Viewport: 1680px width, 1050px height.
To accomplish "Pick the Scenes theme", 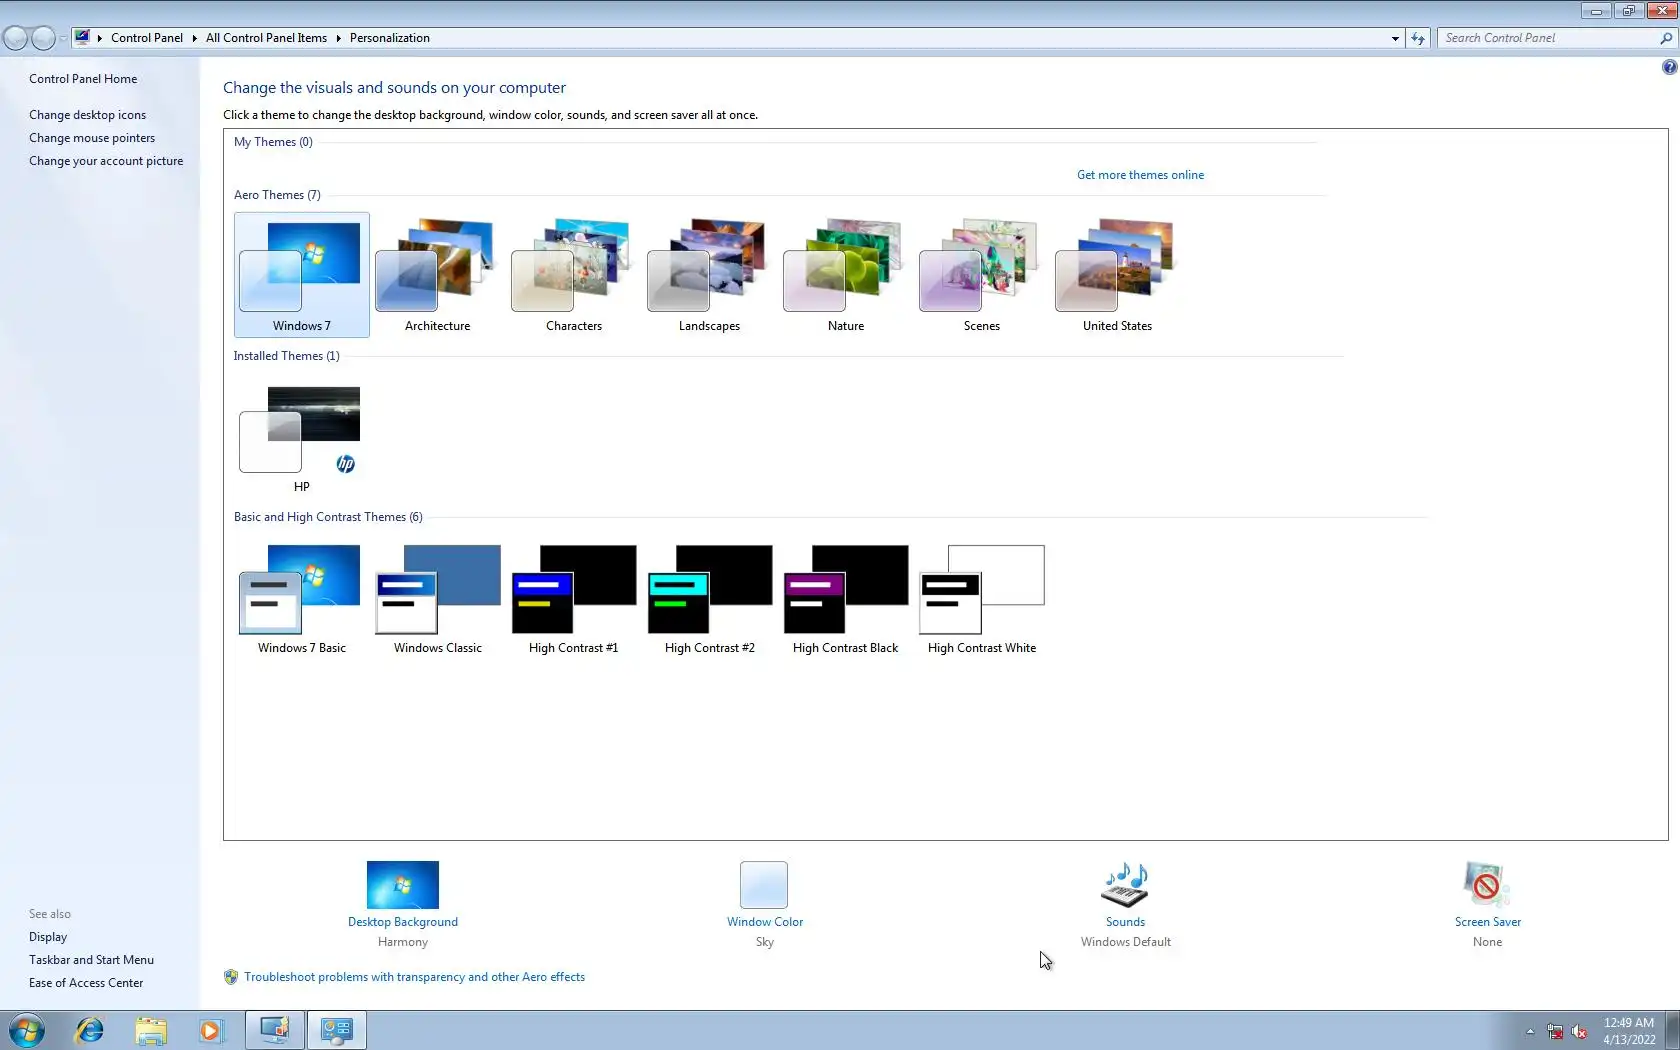I will click(x=981, y=275).
